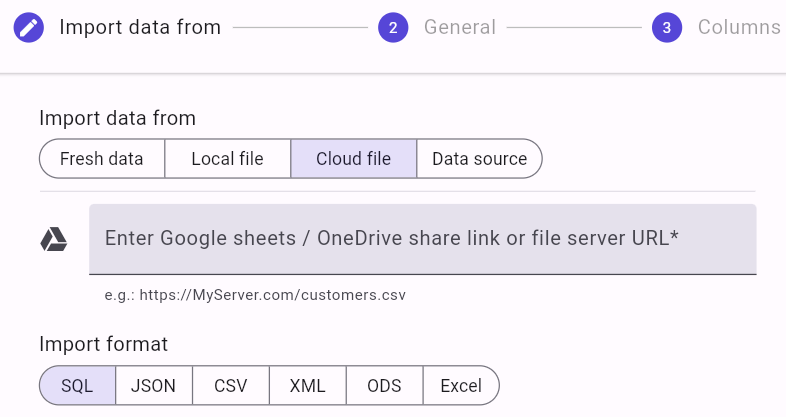Select XML import format
786x417 pixels.
[x=307, y=385]
